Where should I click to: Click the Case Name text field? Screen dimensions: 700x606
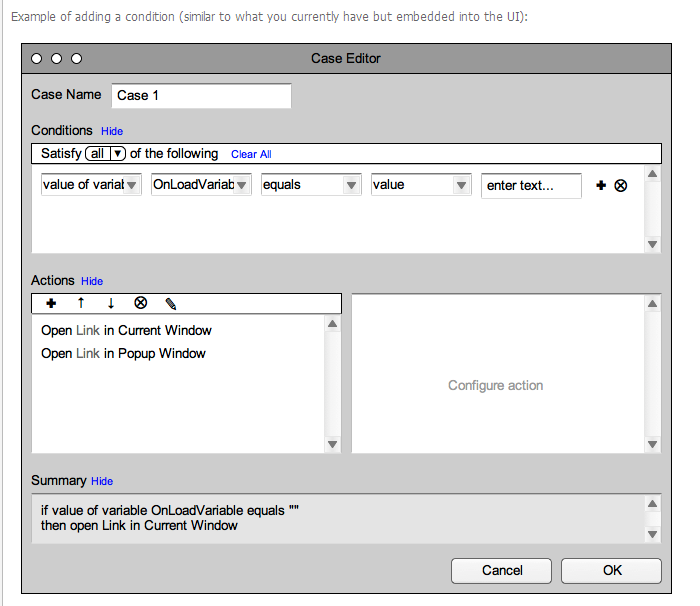click(201, 96)
